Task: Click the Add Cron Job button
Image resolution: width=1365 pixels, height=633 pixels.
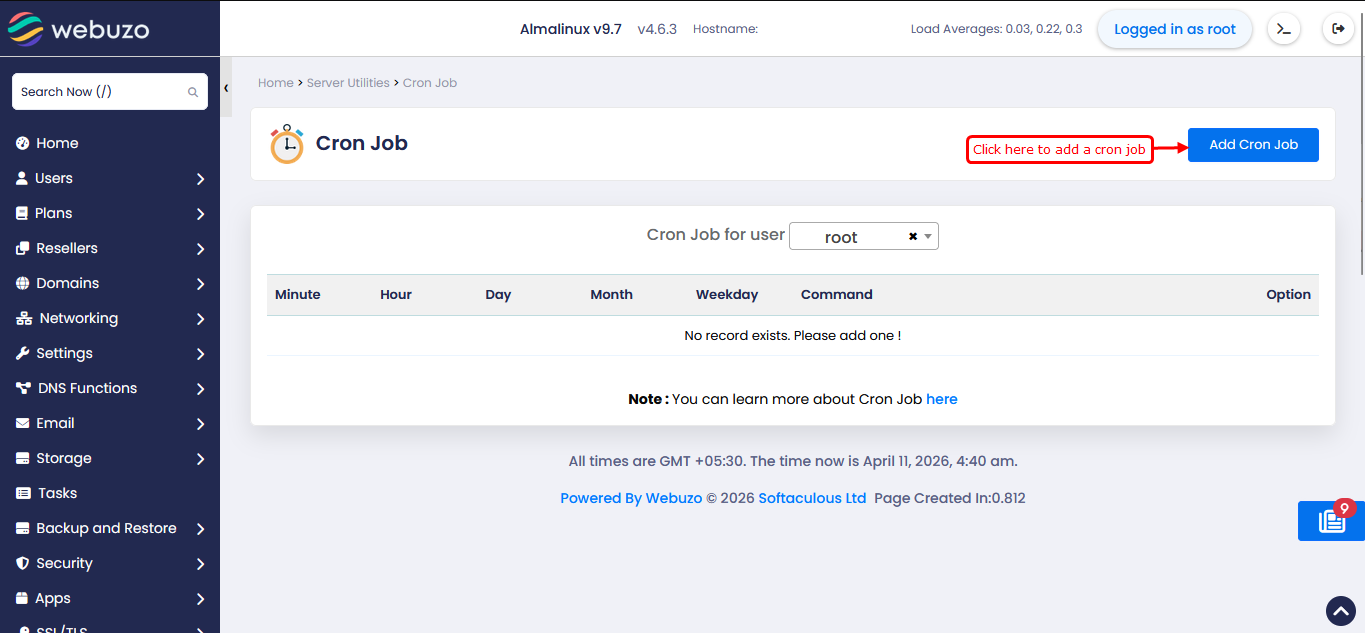Action: [1253, 145]
